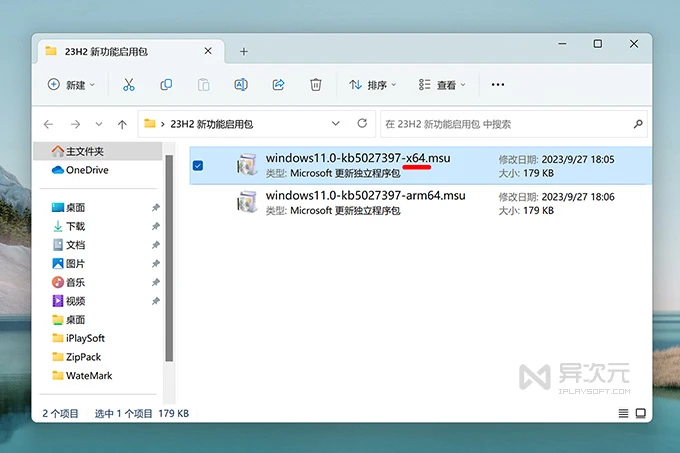Click the Copy icon in toolbar
The image size is (680, 453).
166,85
